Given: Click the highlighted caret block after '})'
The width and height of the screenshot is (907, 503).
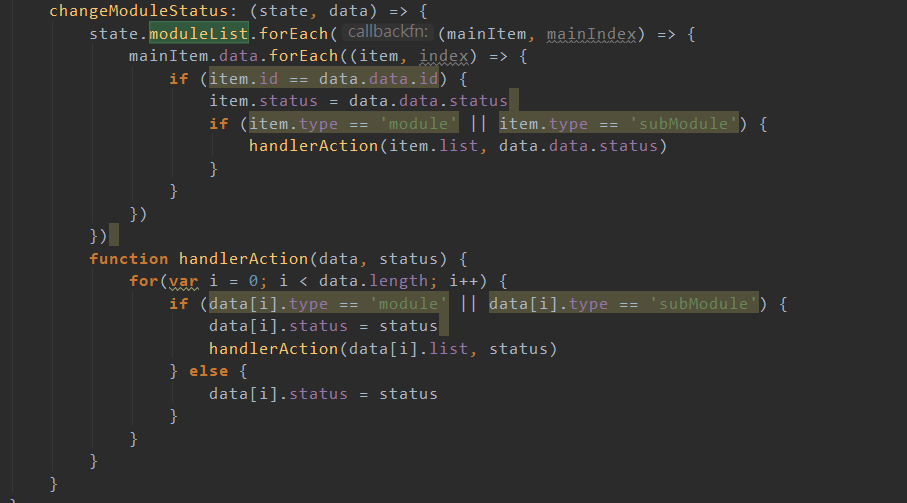Looking at the screenshot, I should (x=114, y=235).
